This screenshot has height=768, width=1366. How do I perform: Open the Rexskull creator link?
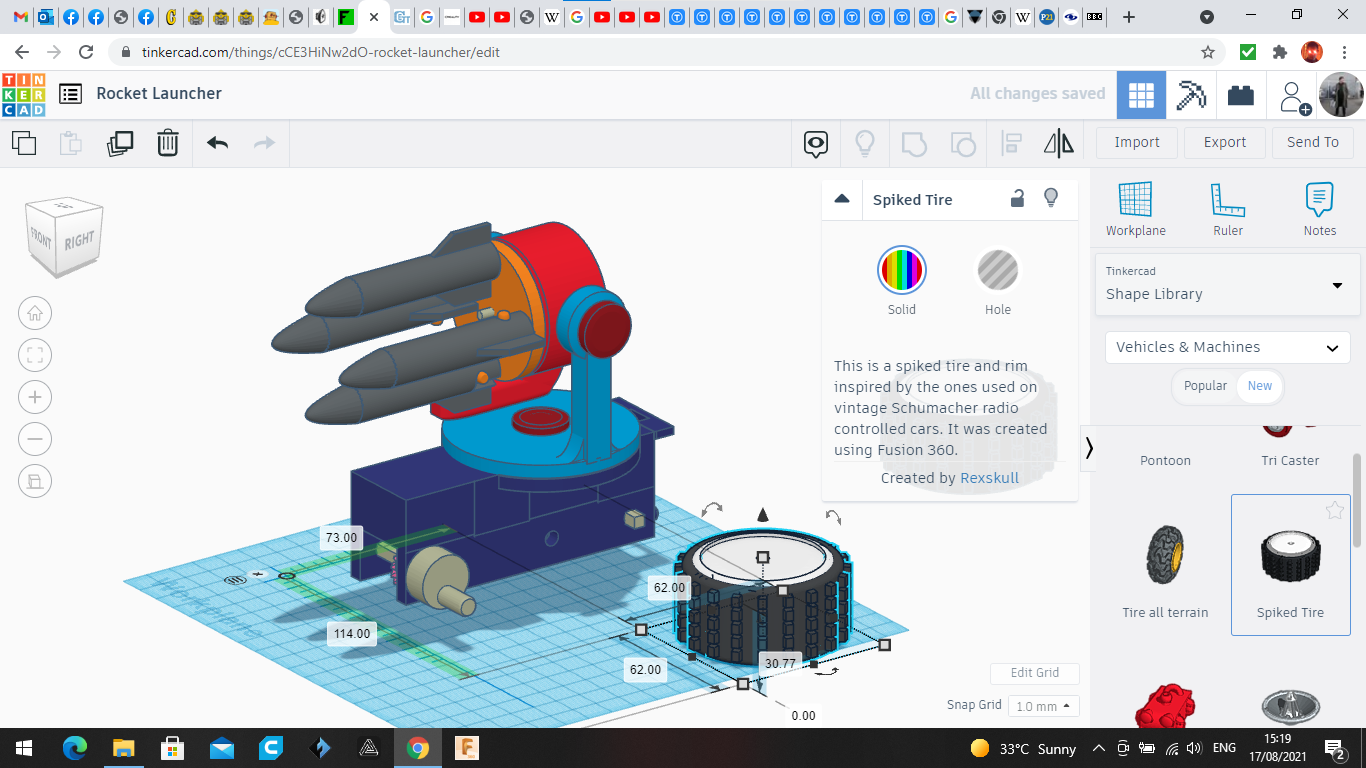click(989, 478)
